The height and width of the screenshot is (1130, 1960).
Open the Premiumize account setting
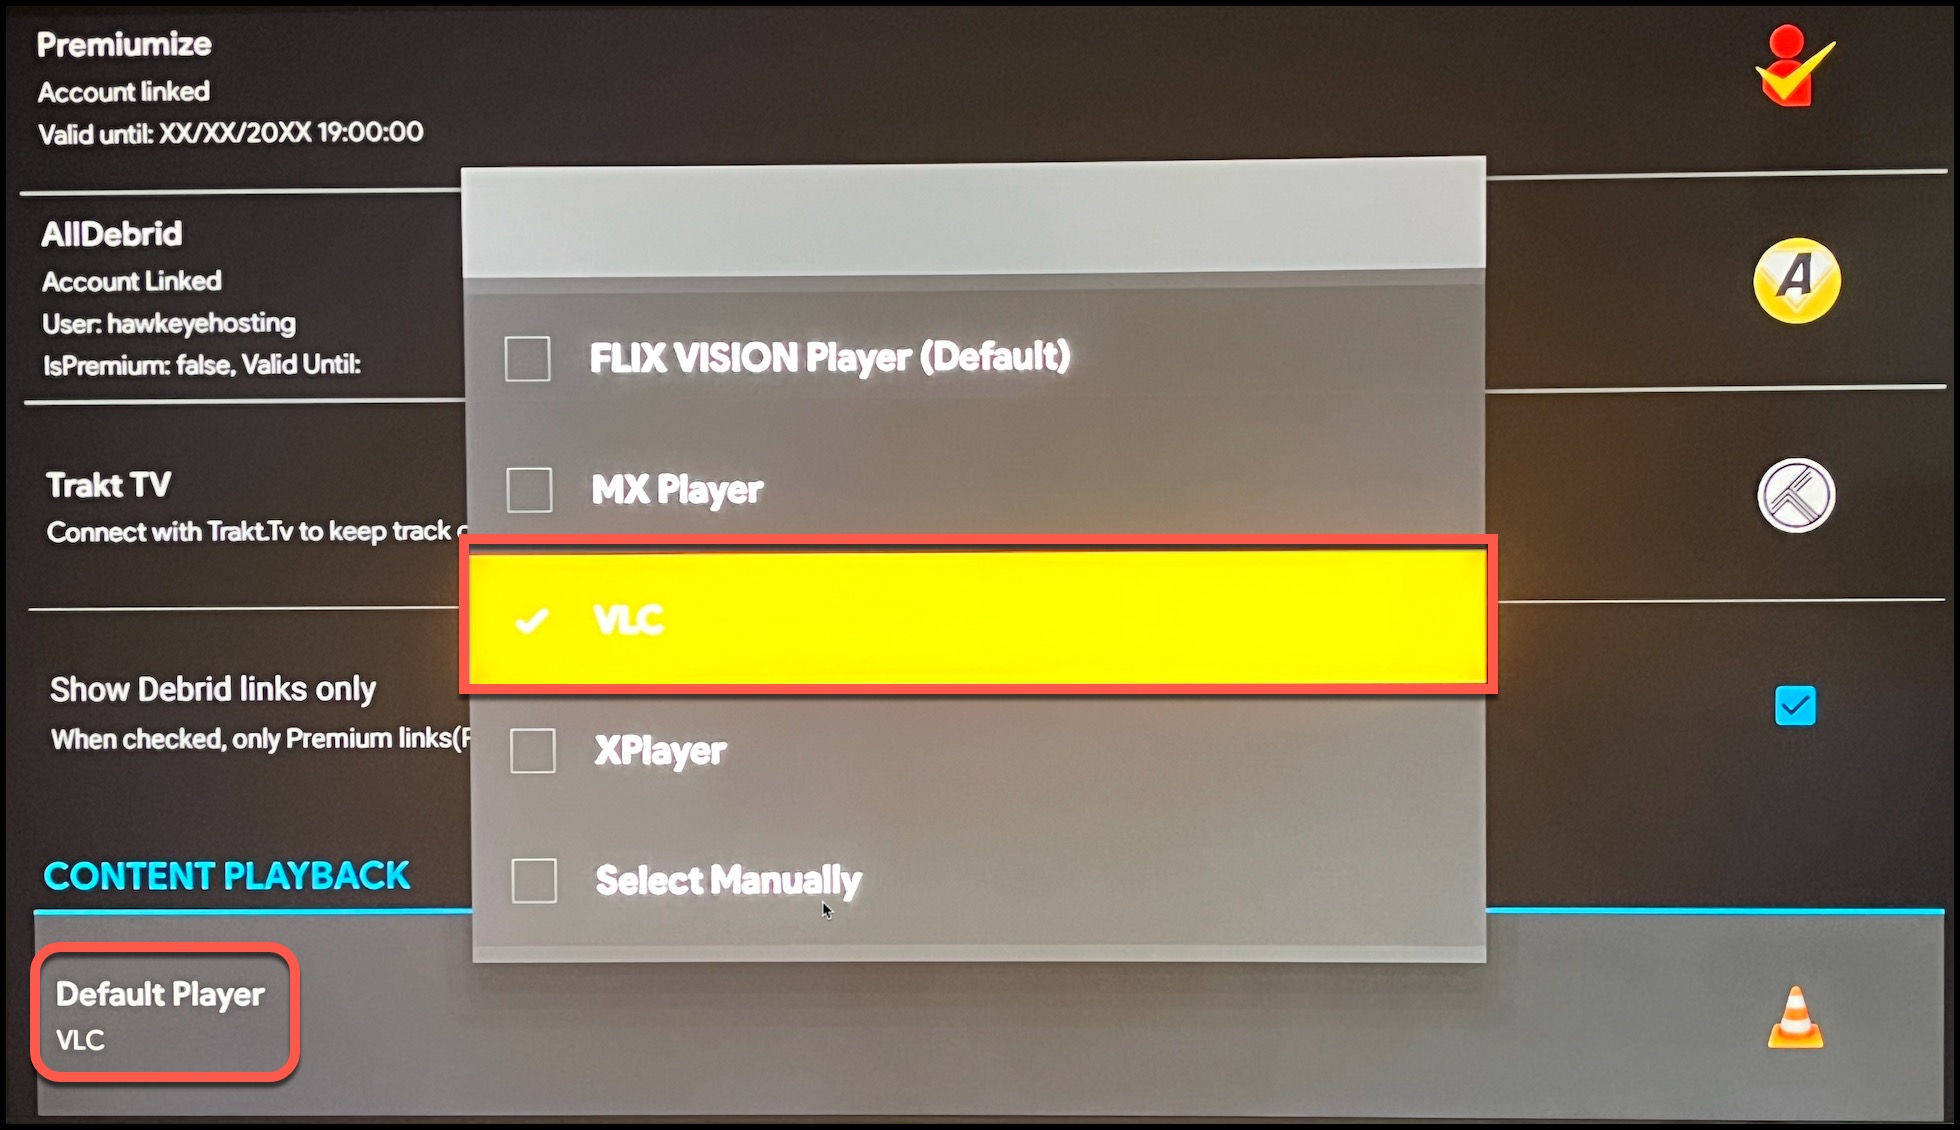[x=230, y=88]
